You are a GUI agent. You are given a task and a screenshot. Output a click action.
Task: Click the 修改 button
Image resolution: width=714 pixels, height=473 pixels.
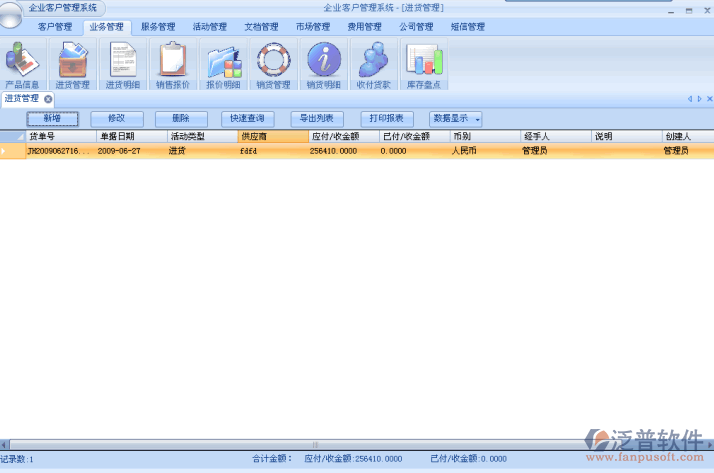[x=117, y=119]
